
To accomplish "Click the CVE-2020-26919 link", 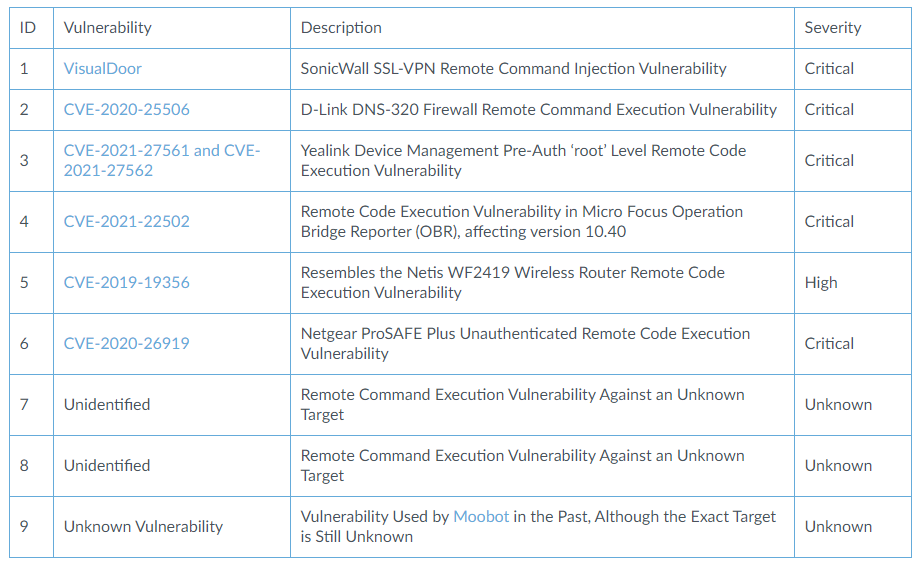I will (x=127, y=343).
